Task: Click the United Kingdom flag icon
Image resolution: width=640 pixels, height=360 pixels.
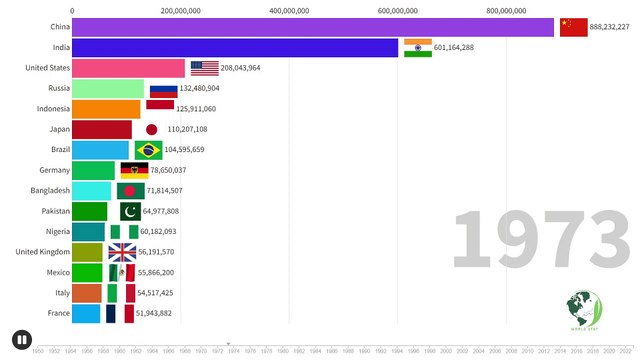Action: tap(122, 252)
